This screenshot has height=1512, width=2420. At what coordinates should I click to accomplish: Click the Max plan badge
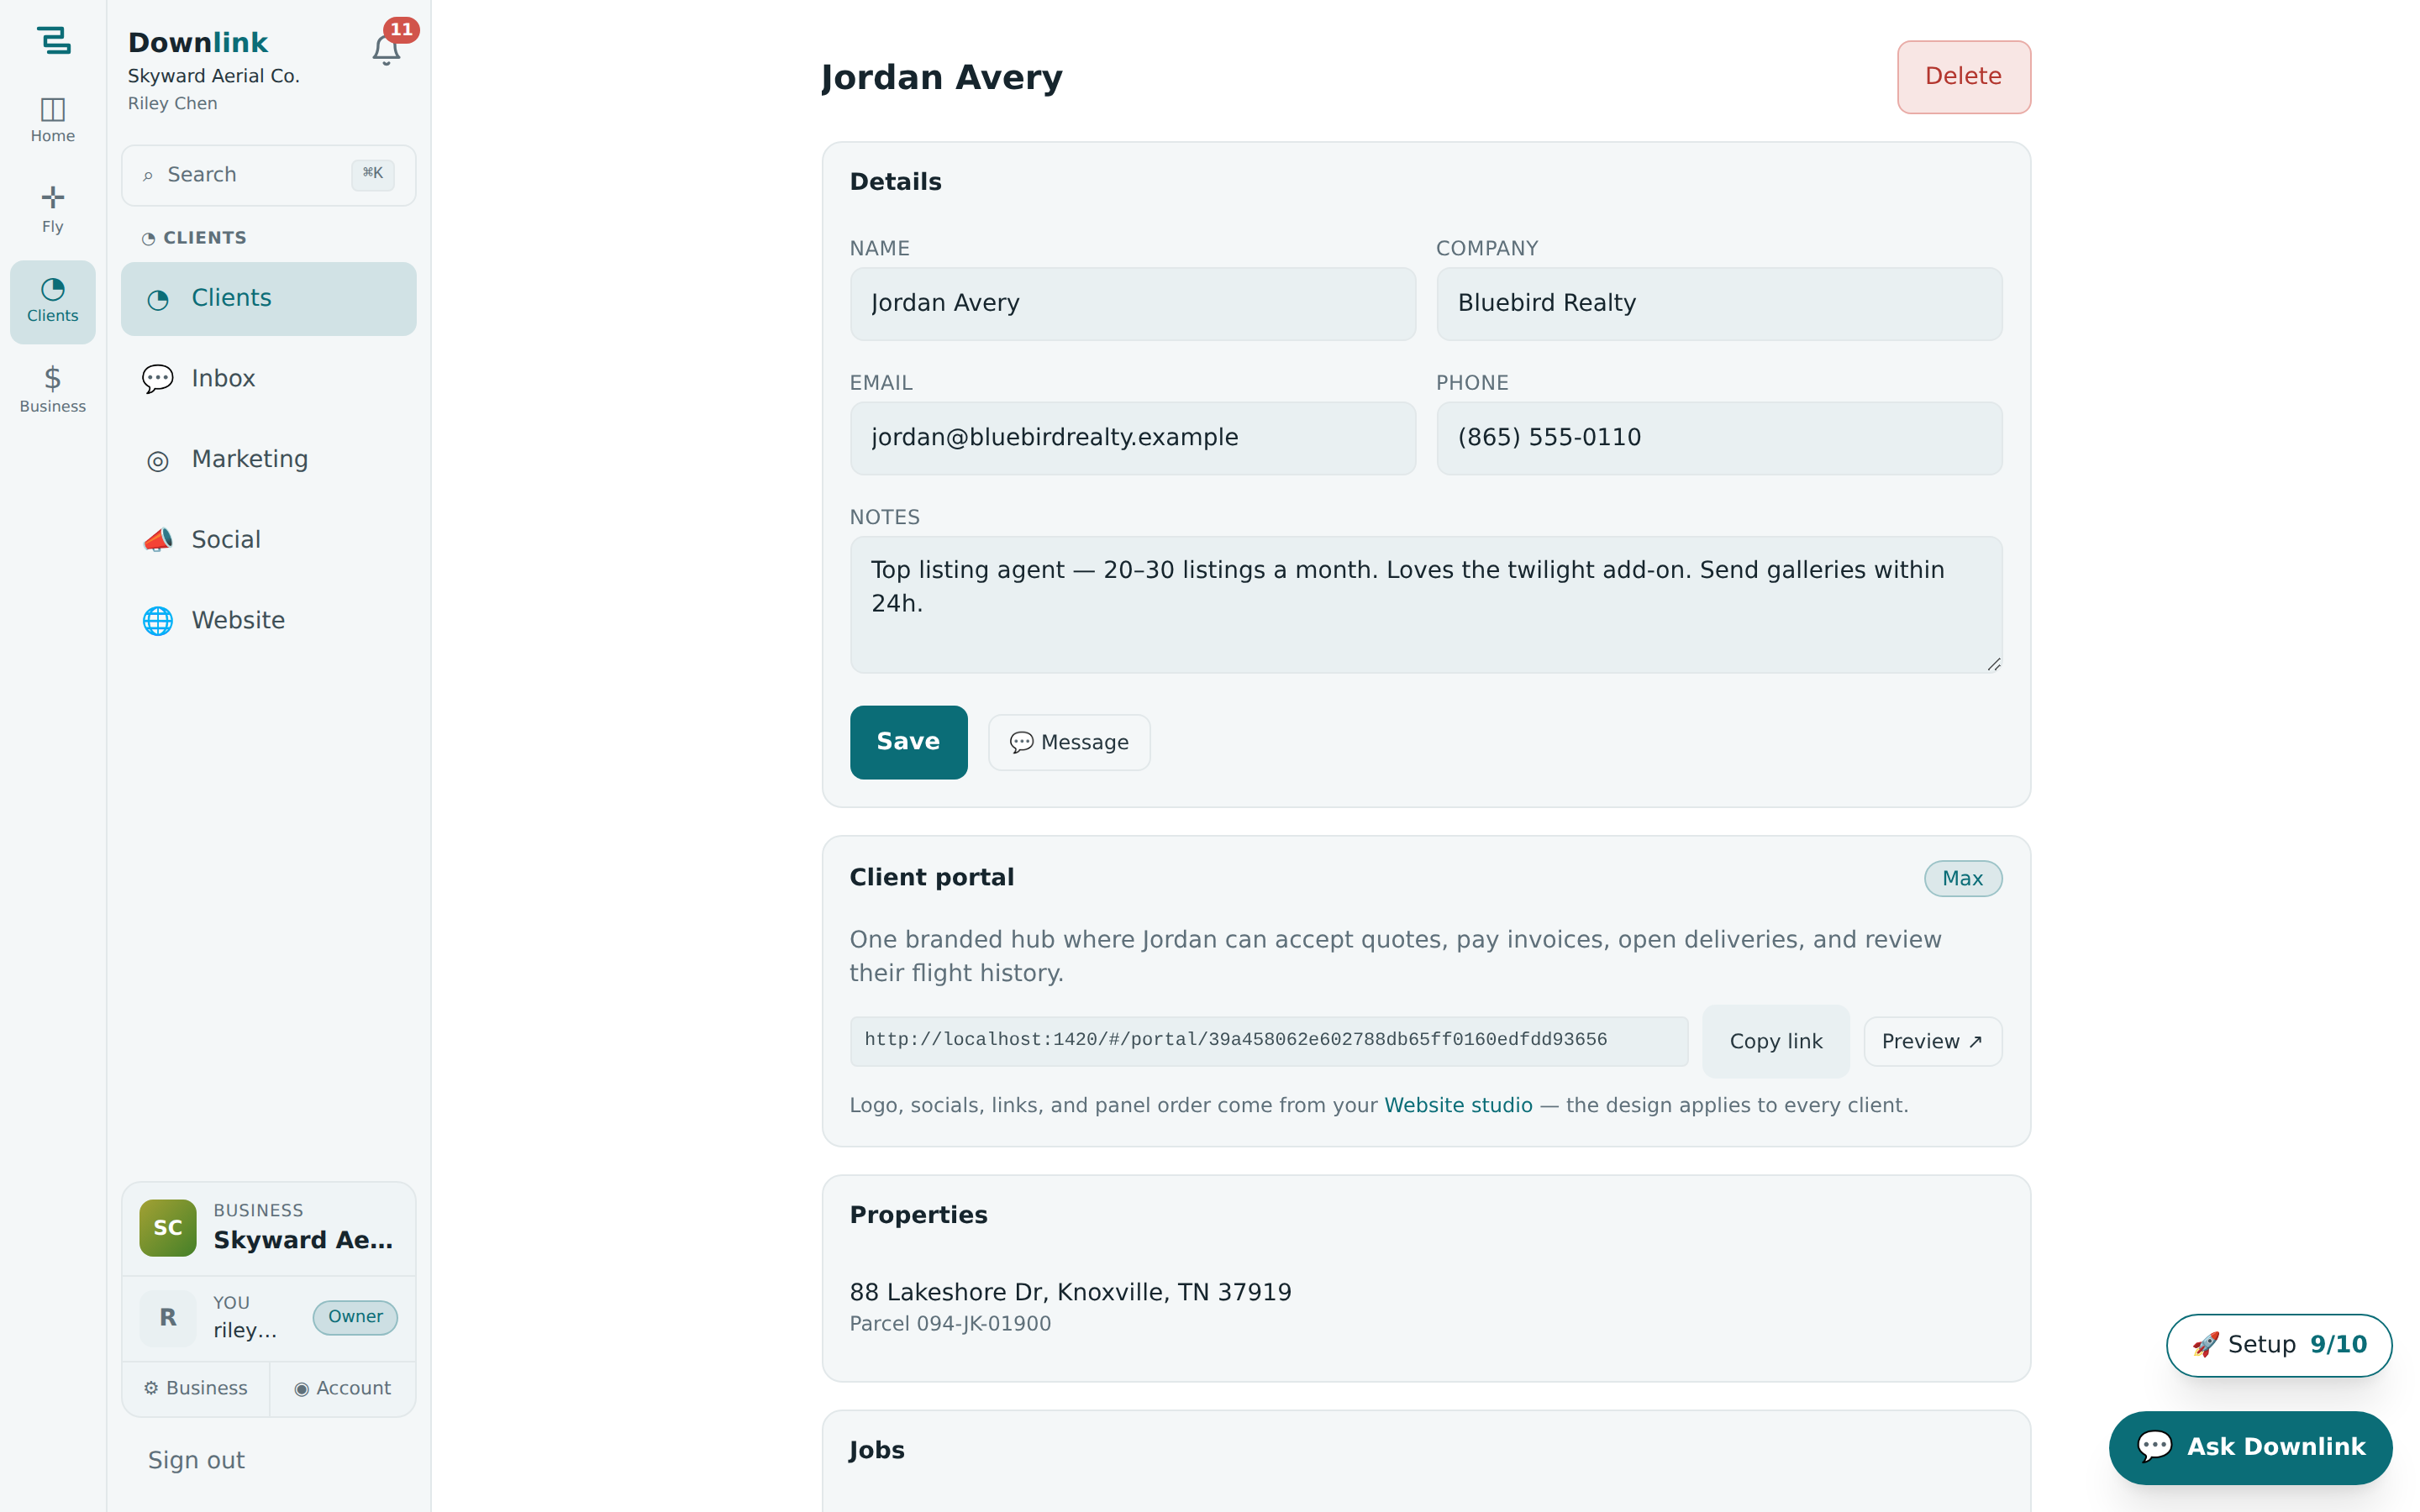coord(1962,879)
